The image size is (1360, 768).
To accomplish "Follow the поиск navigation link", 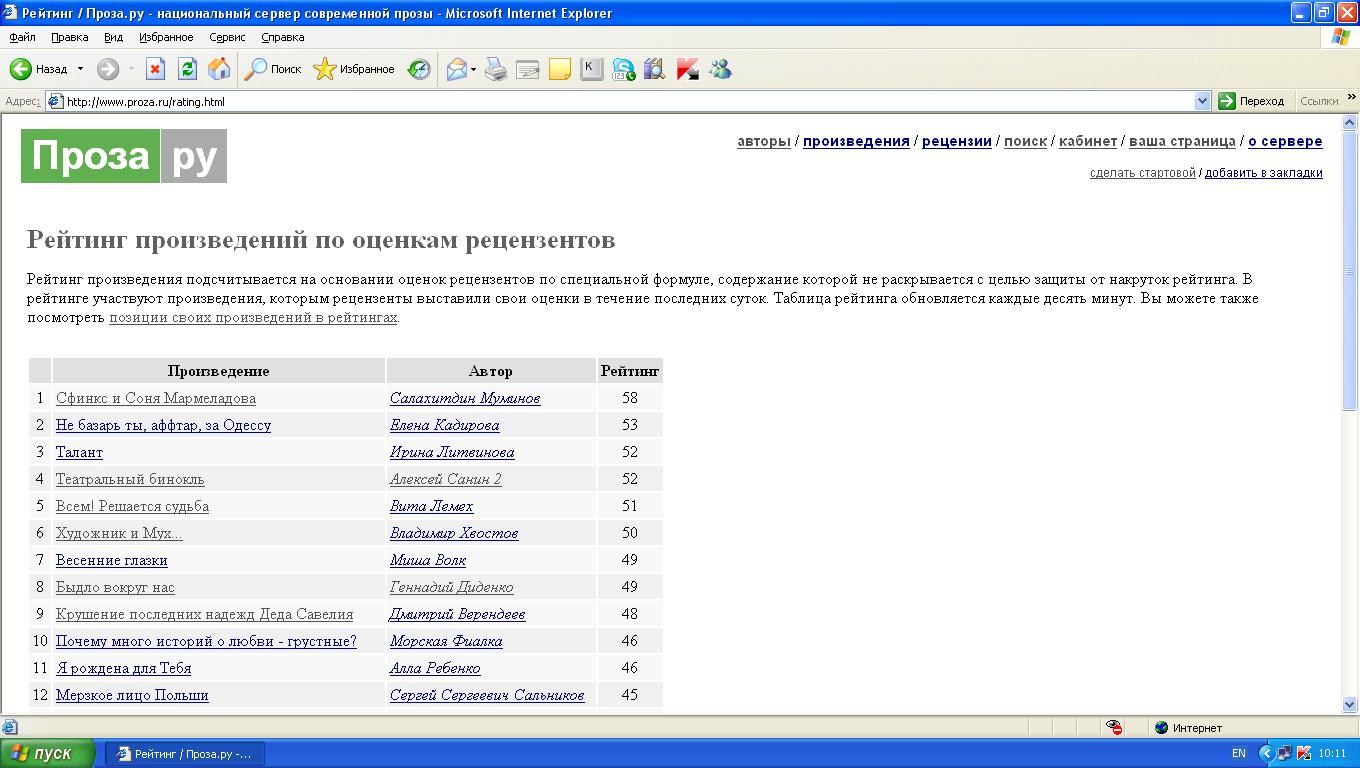I will click(x=1025, y=141).
